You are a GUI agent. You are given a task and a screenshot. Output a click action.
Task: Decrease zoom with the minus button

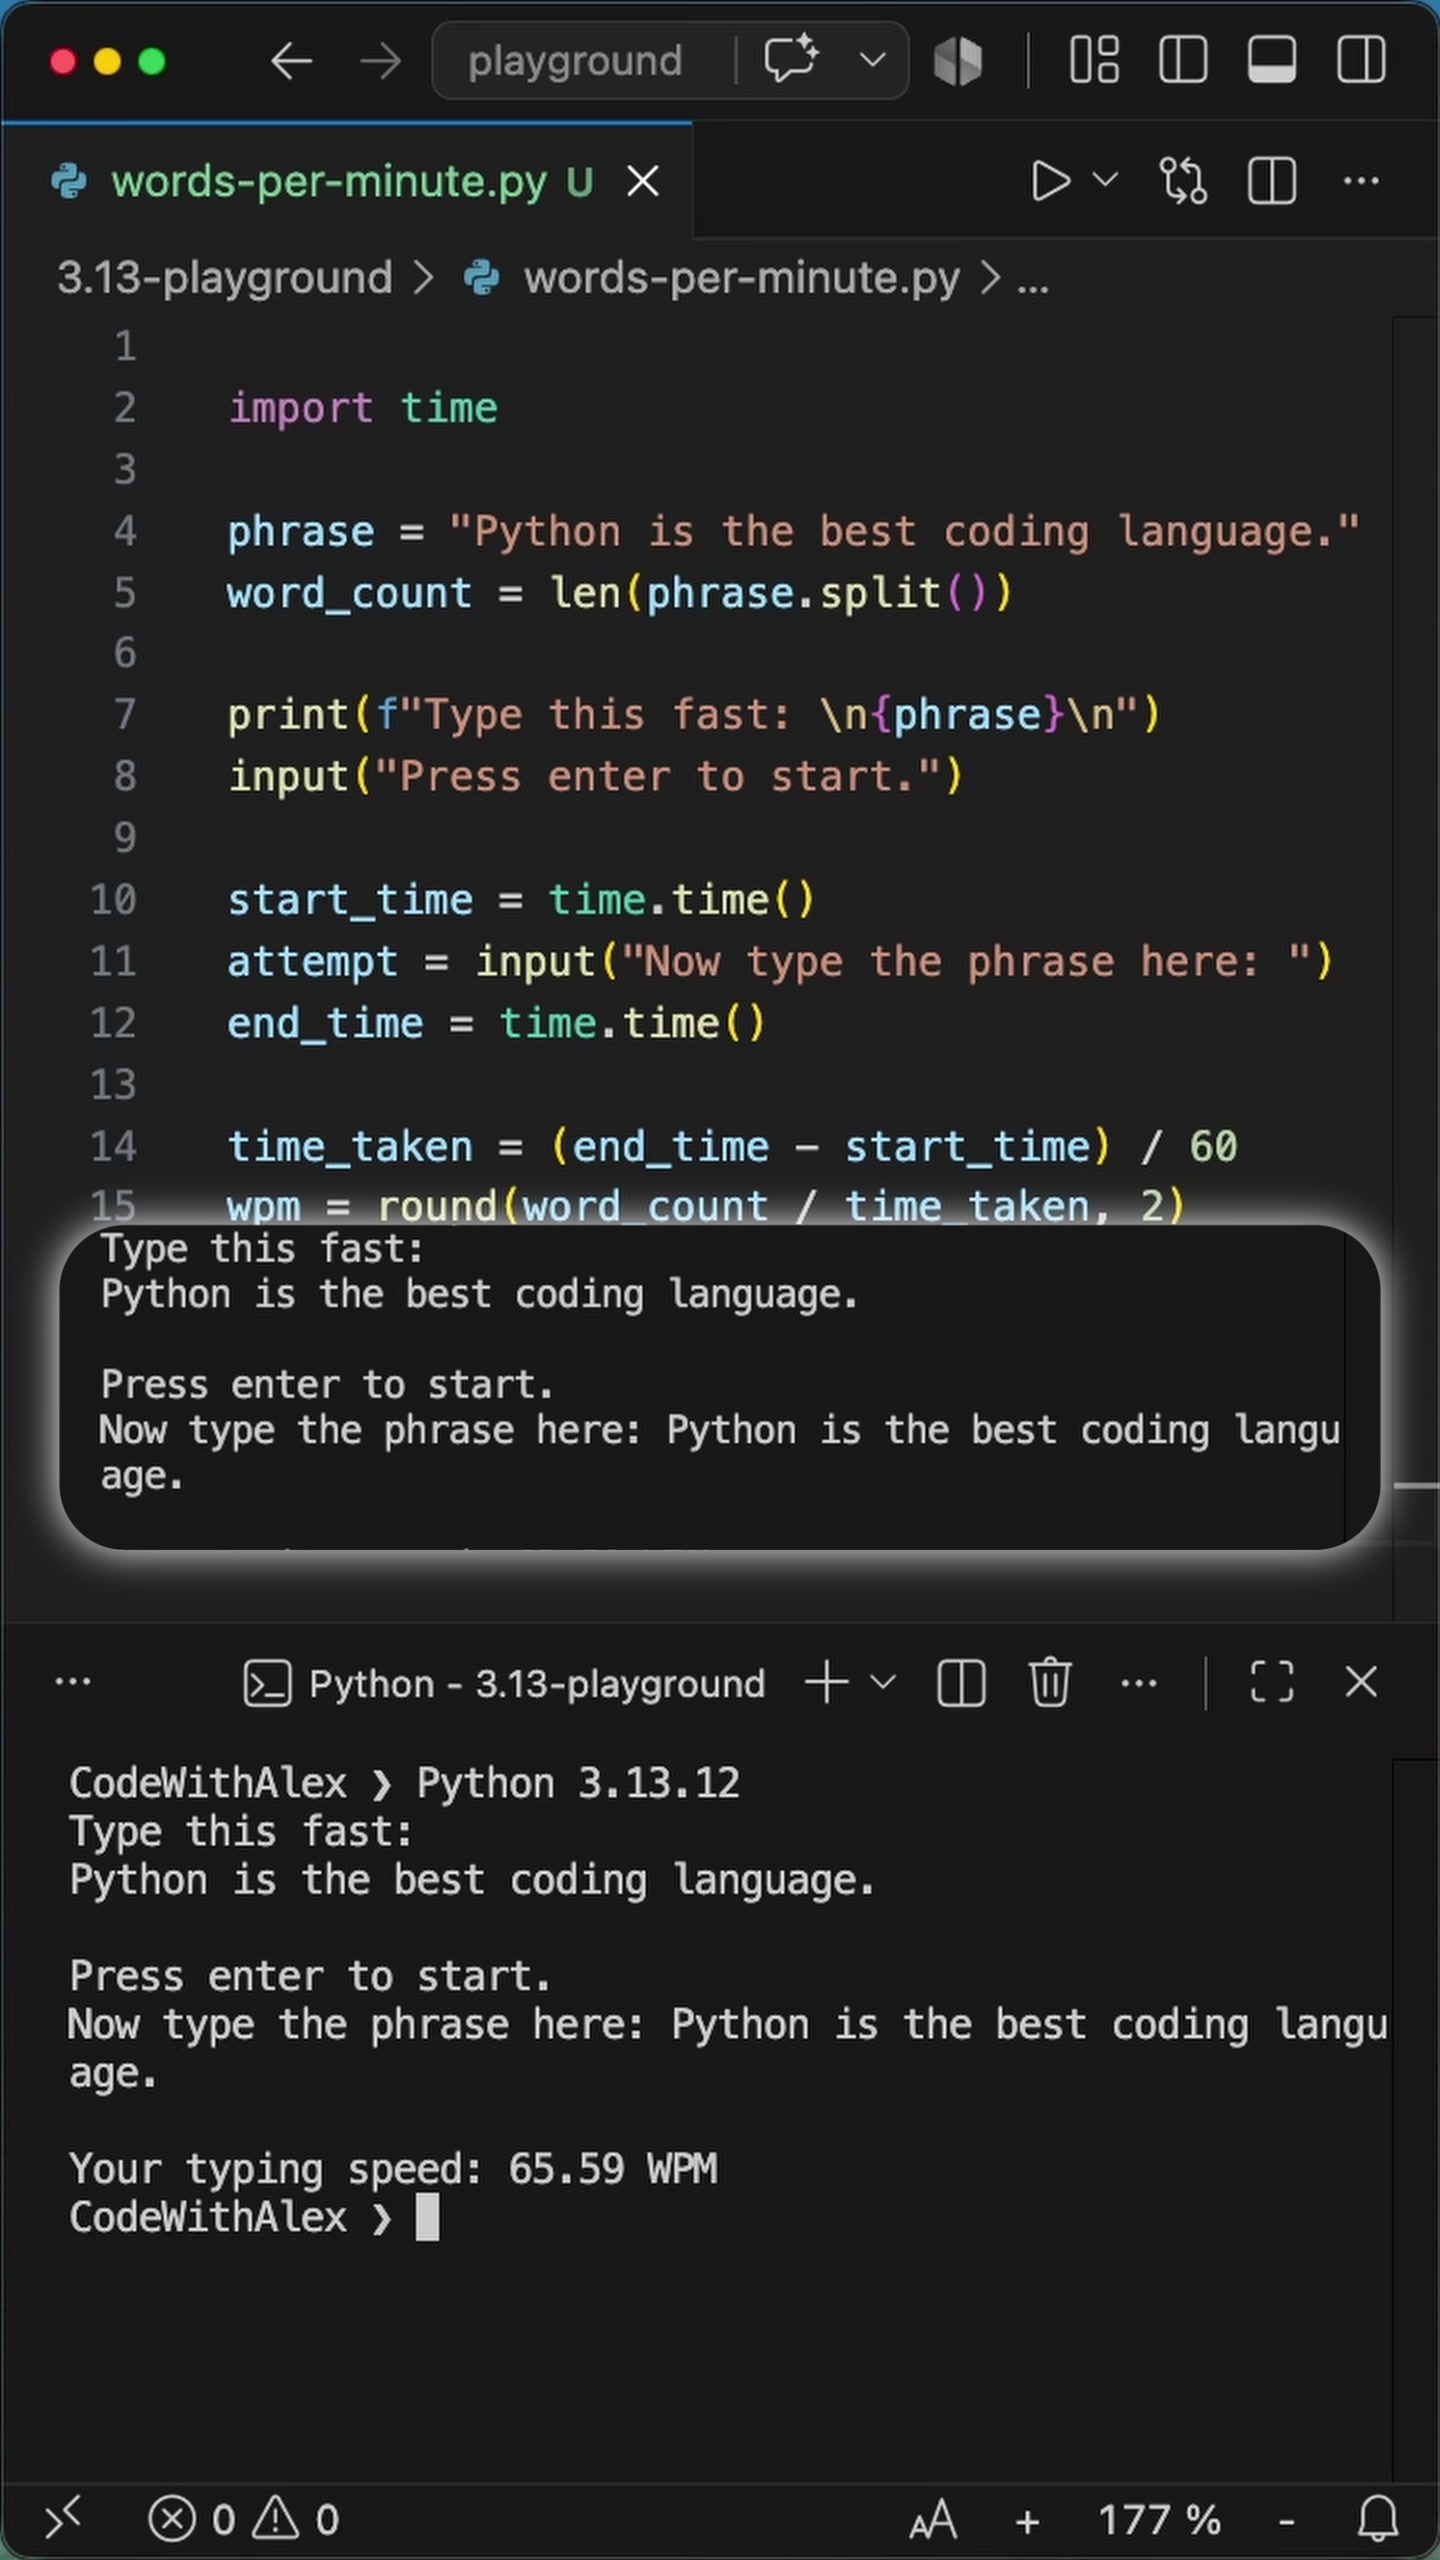(x=1287, y=2522)
